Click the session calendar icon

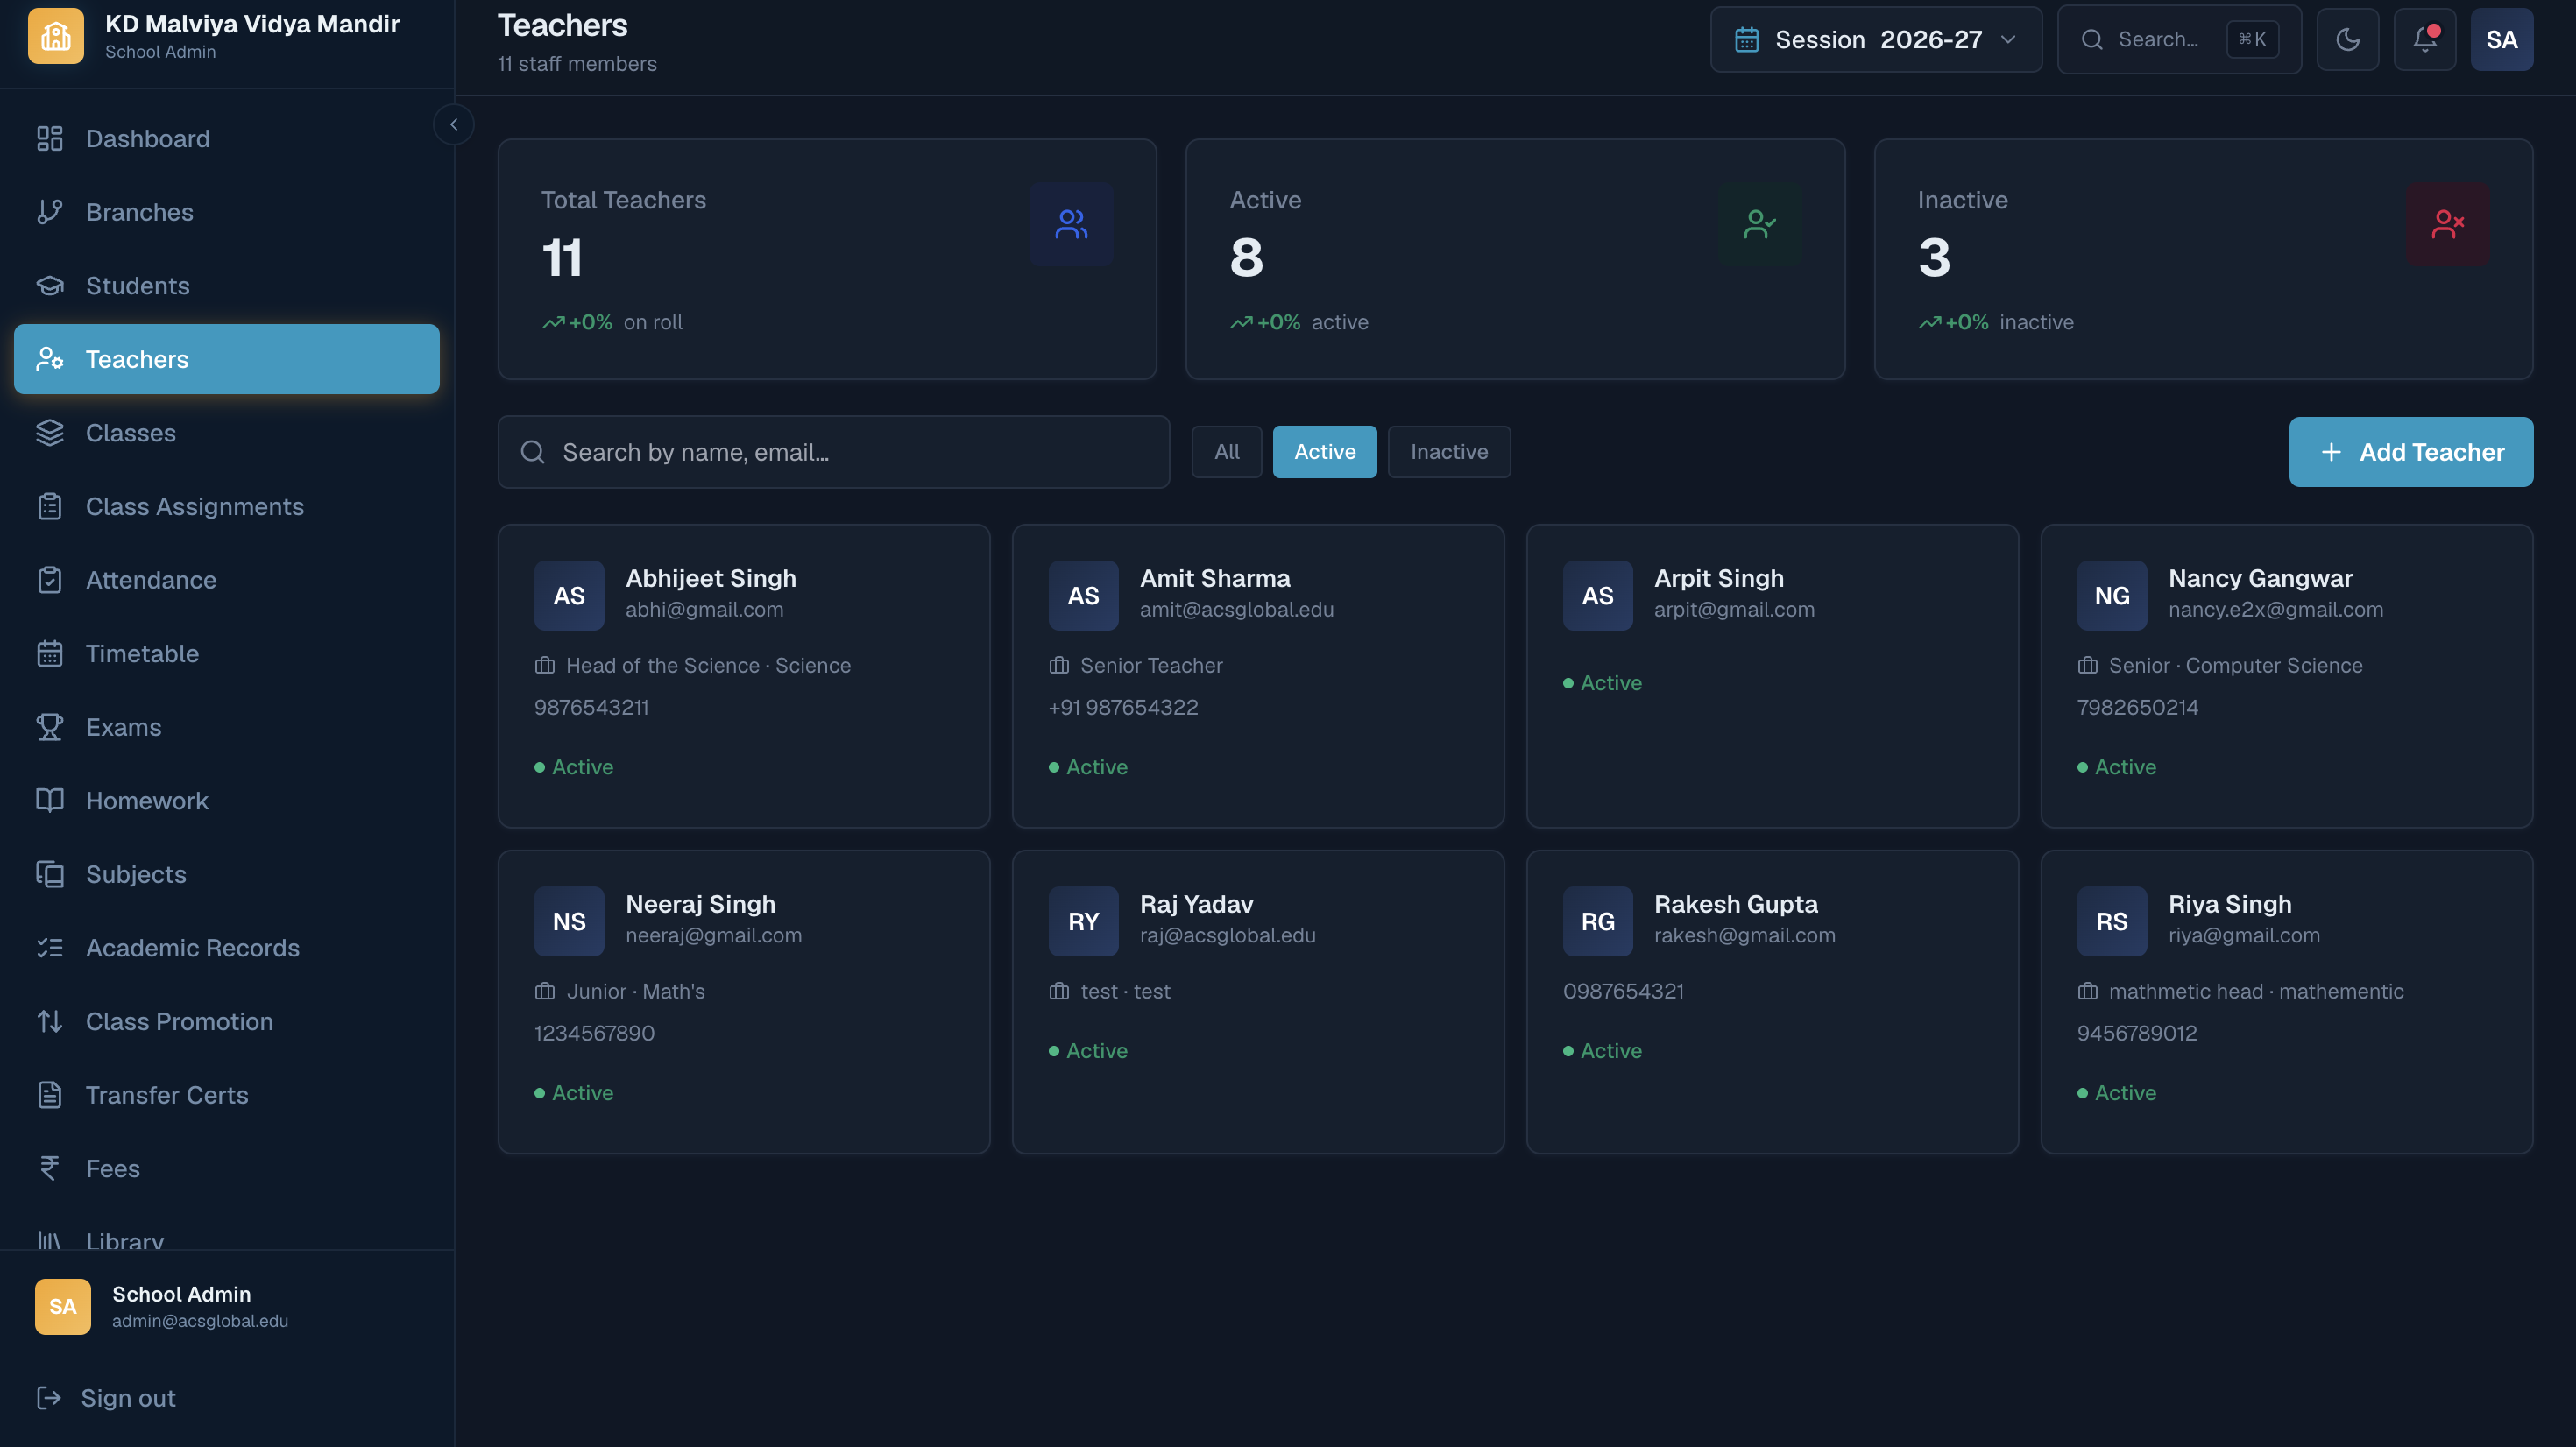[1747, 40]
